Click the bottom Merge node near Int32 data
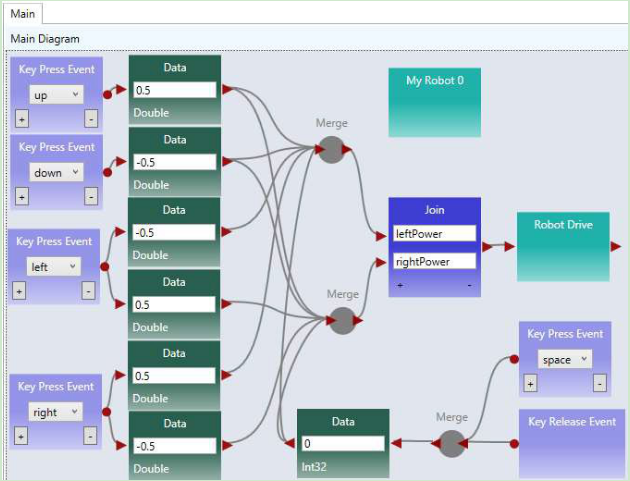This screenshot has height=481, width=630. (x=451, y=443)
